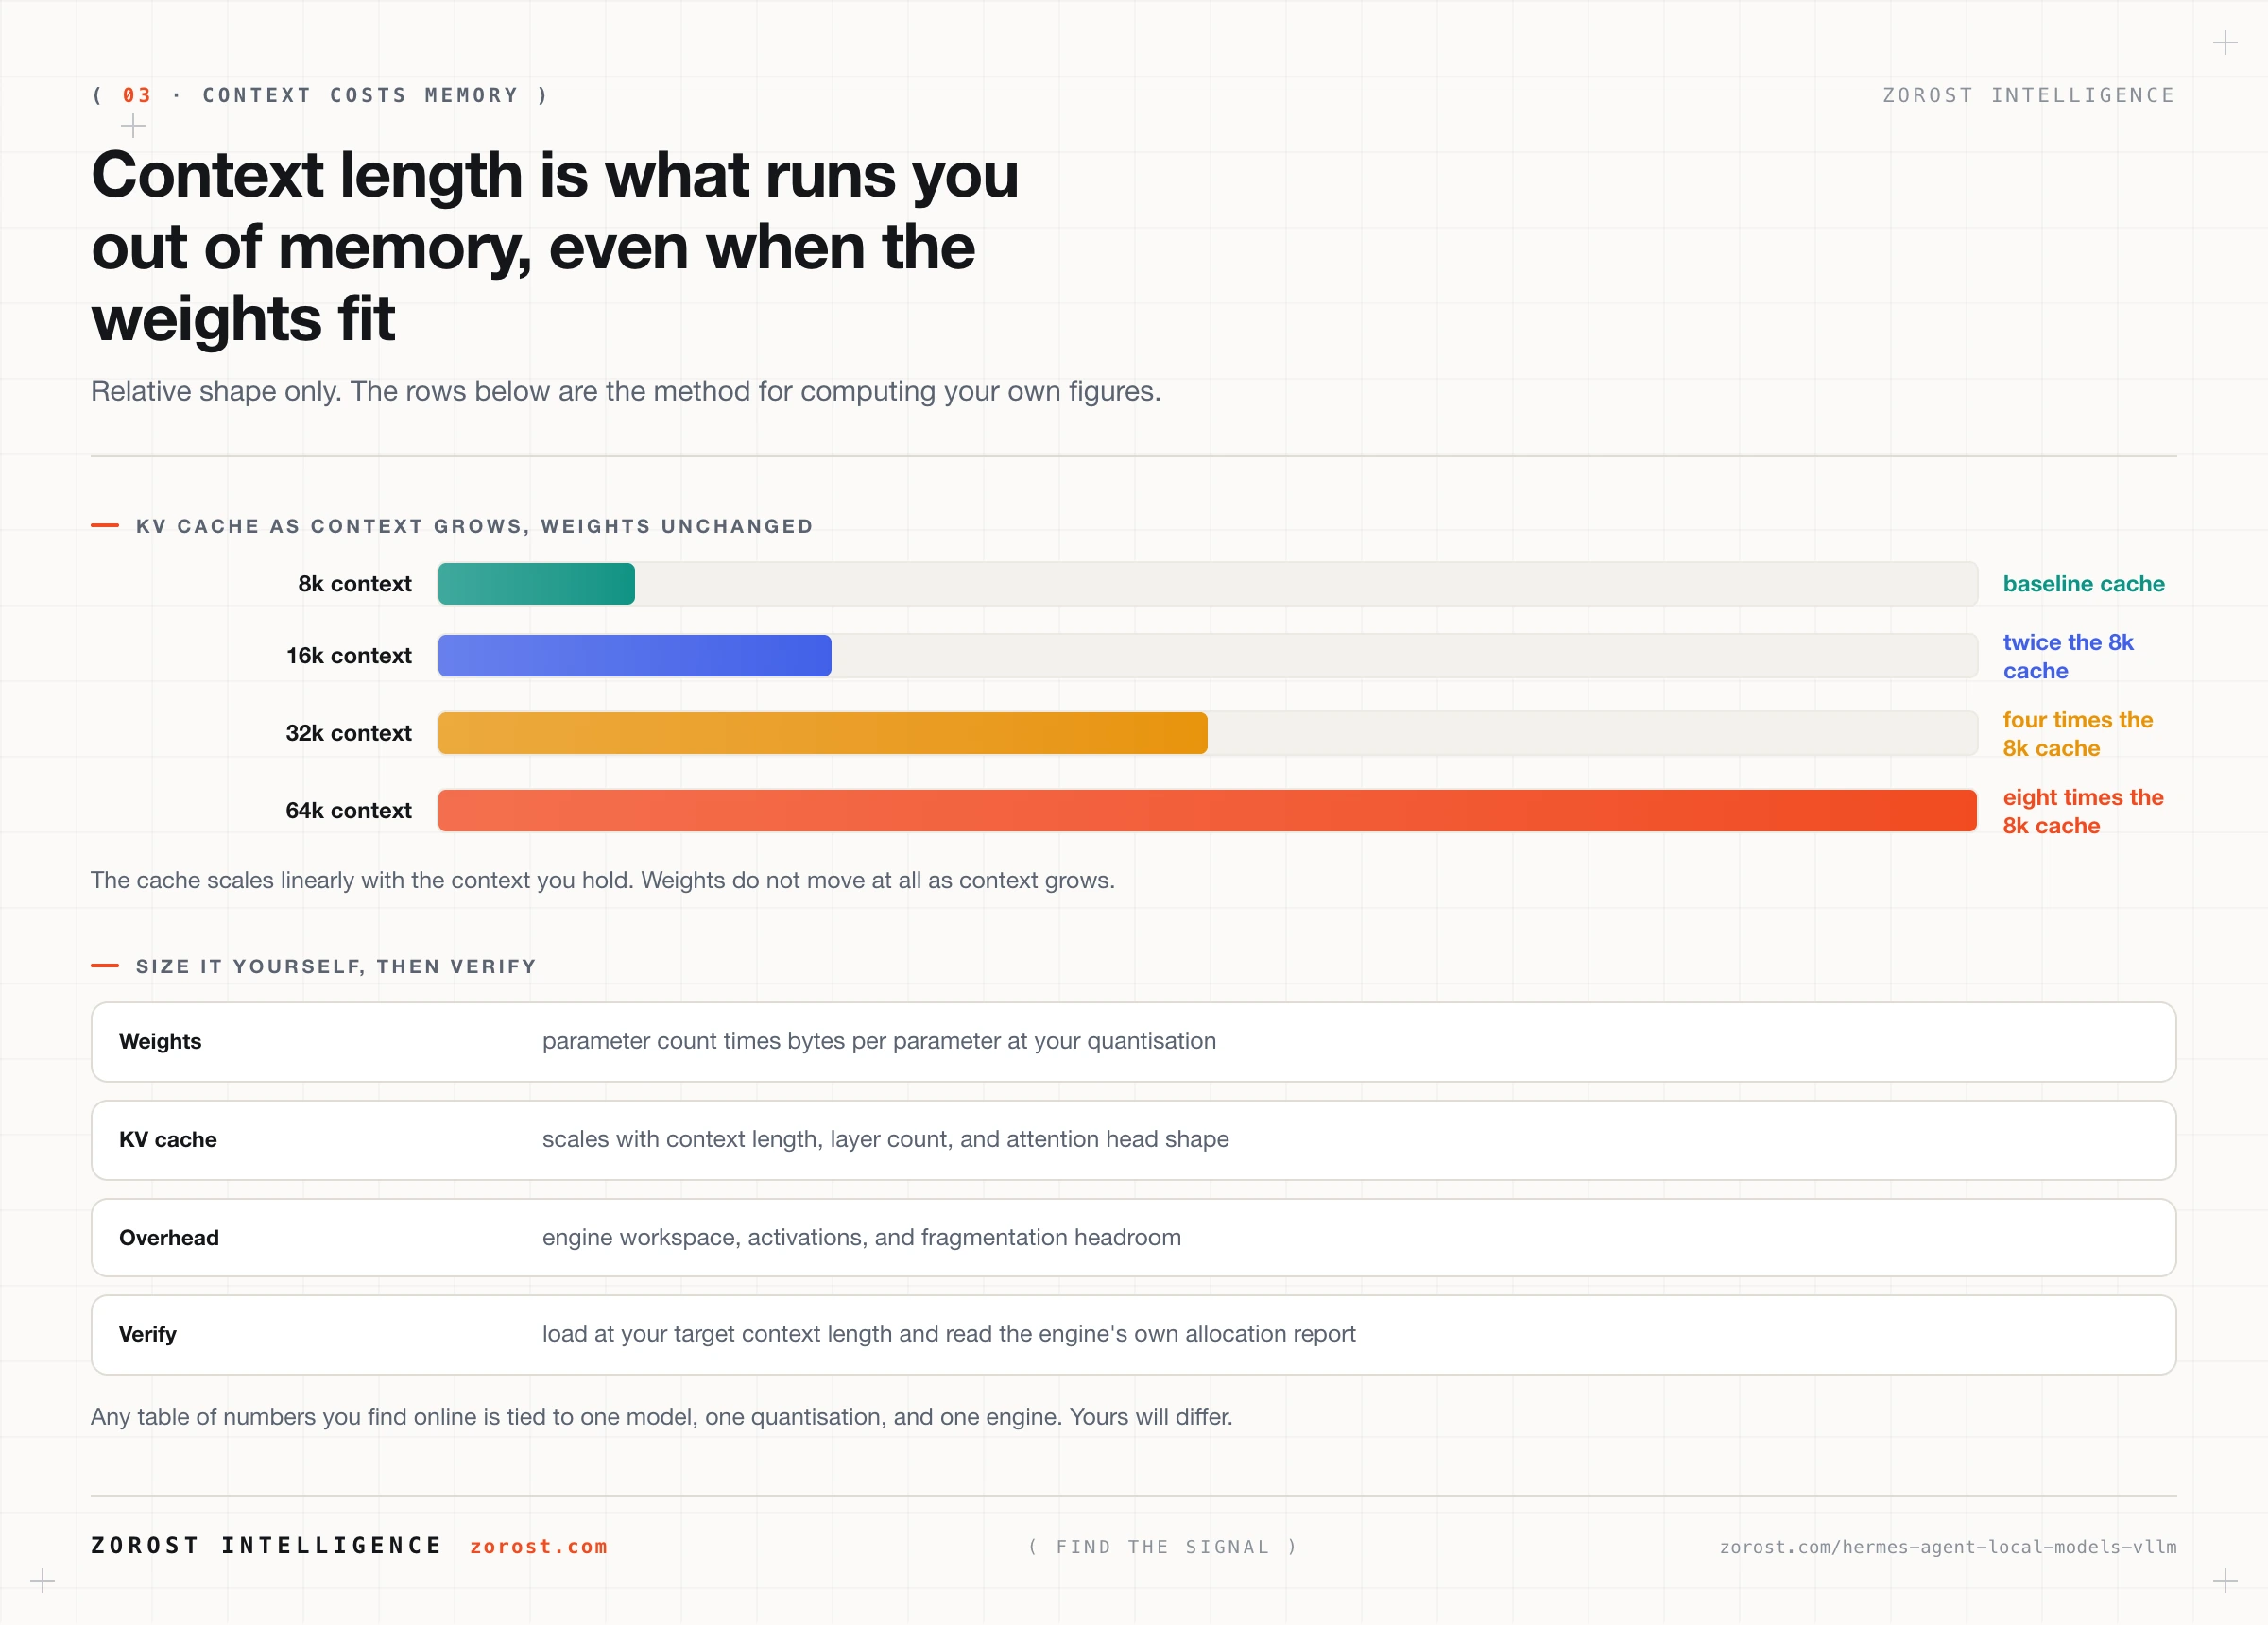This screenshot has height=1625, width=2268.
Task: Click 'The cache scales linearly' caption
Action: point(602,880)
